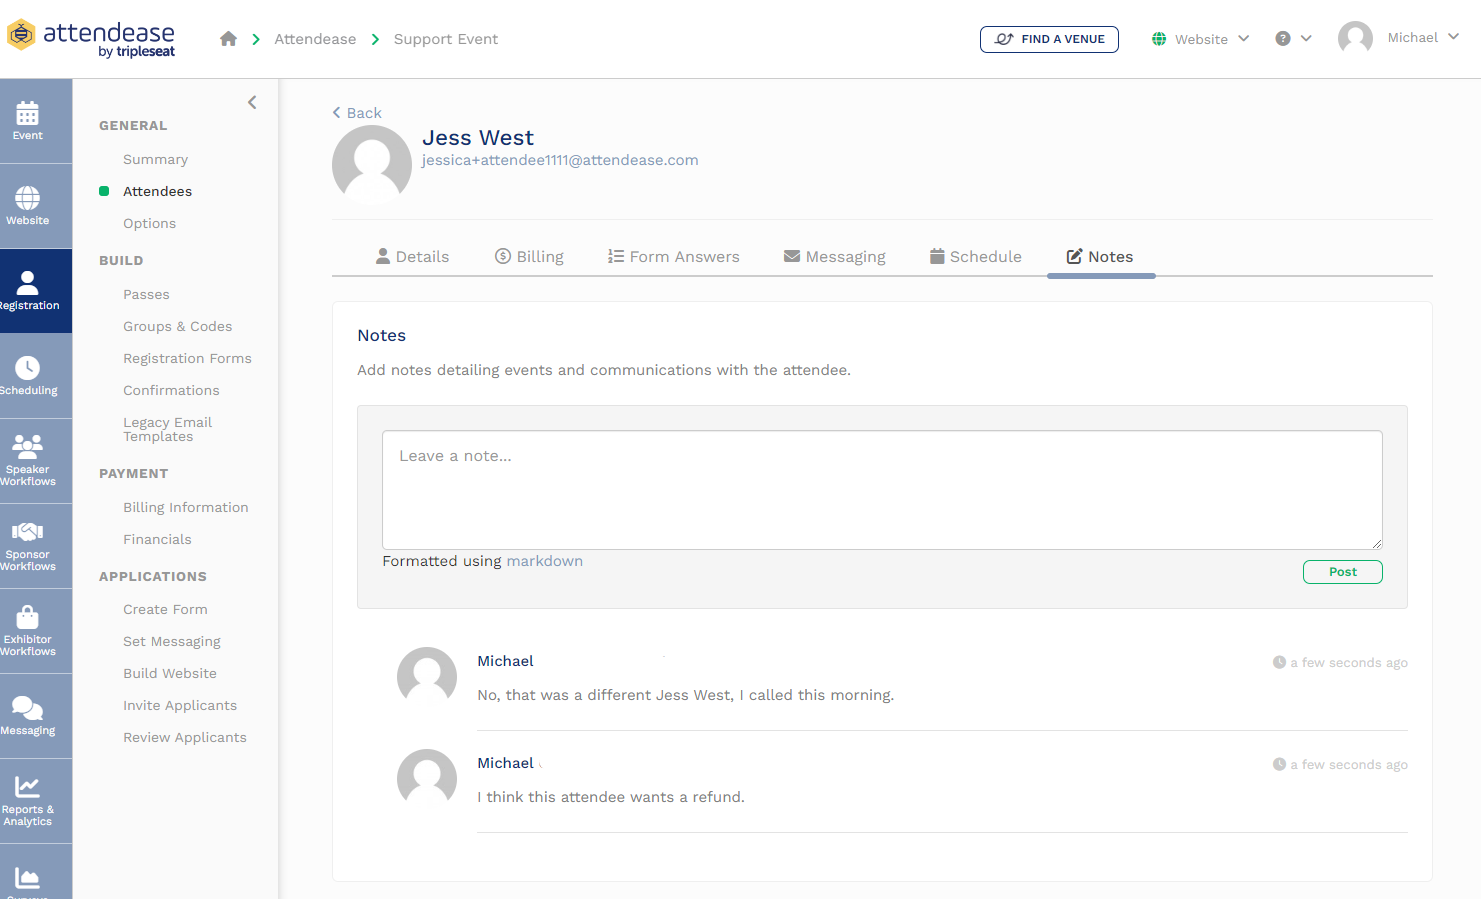Click the Find a Venue button
The width and height of the screenshot is (1481, 899).
click(1049, 39)
